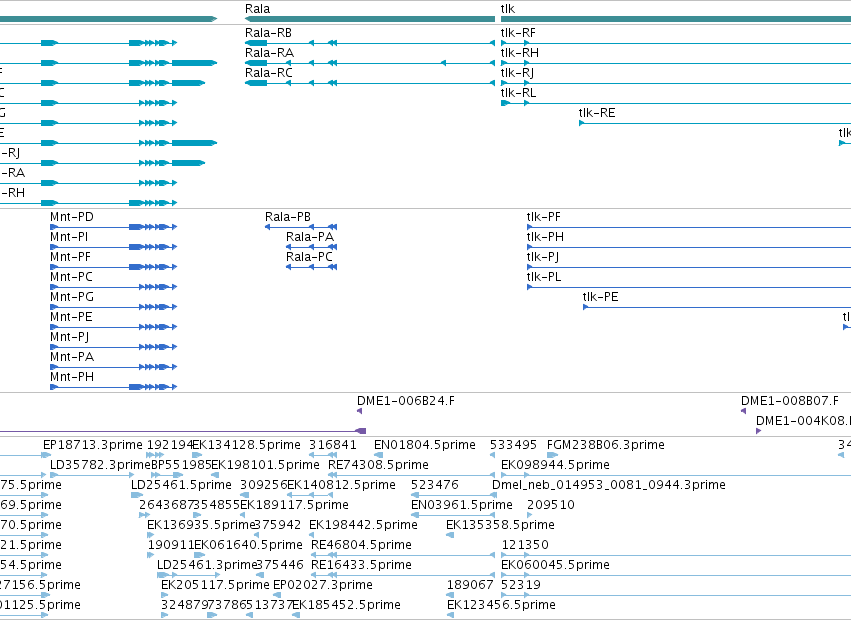Choose the 523476 alignment label

click(435, 485)
